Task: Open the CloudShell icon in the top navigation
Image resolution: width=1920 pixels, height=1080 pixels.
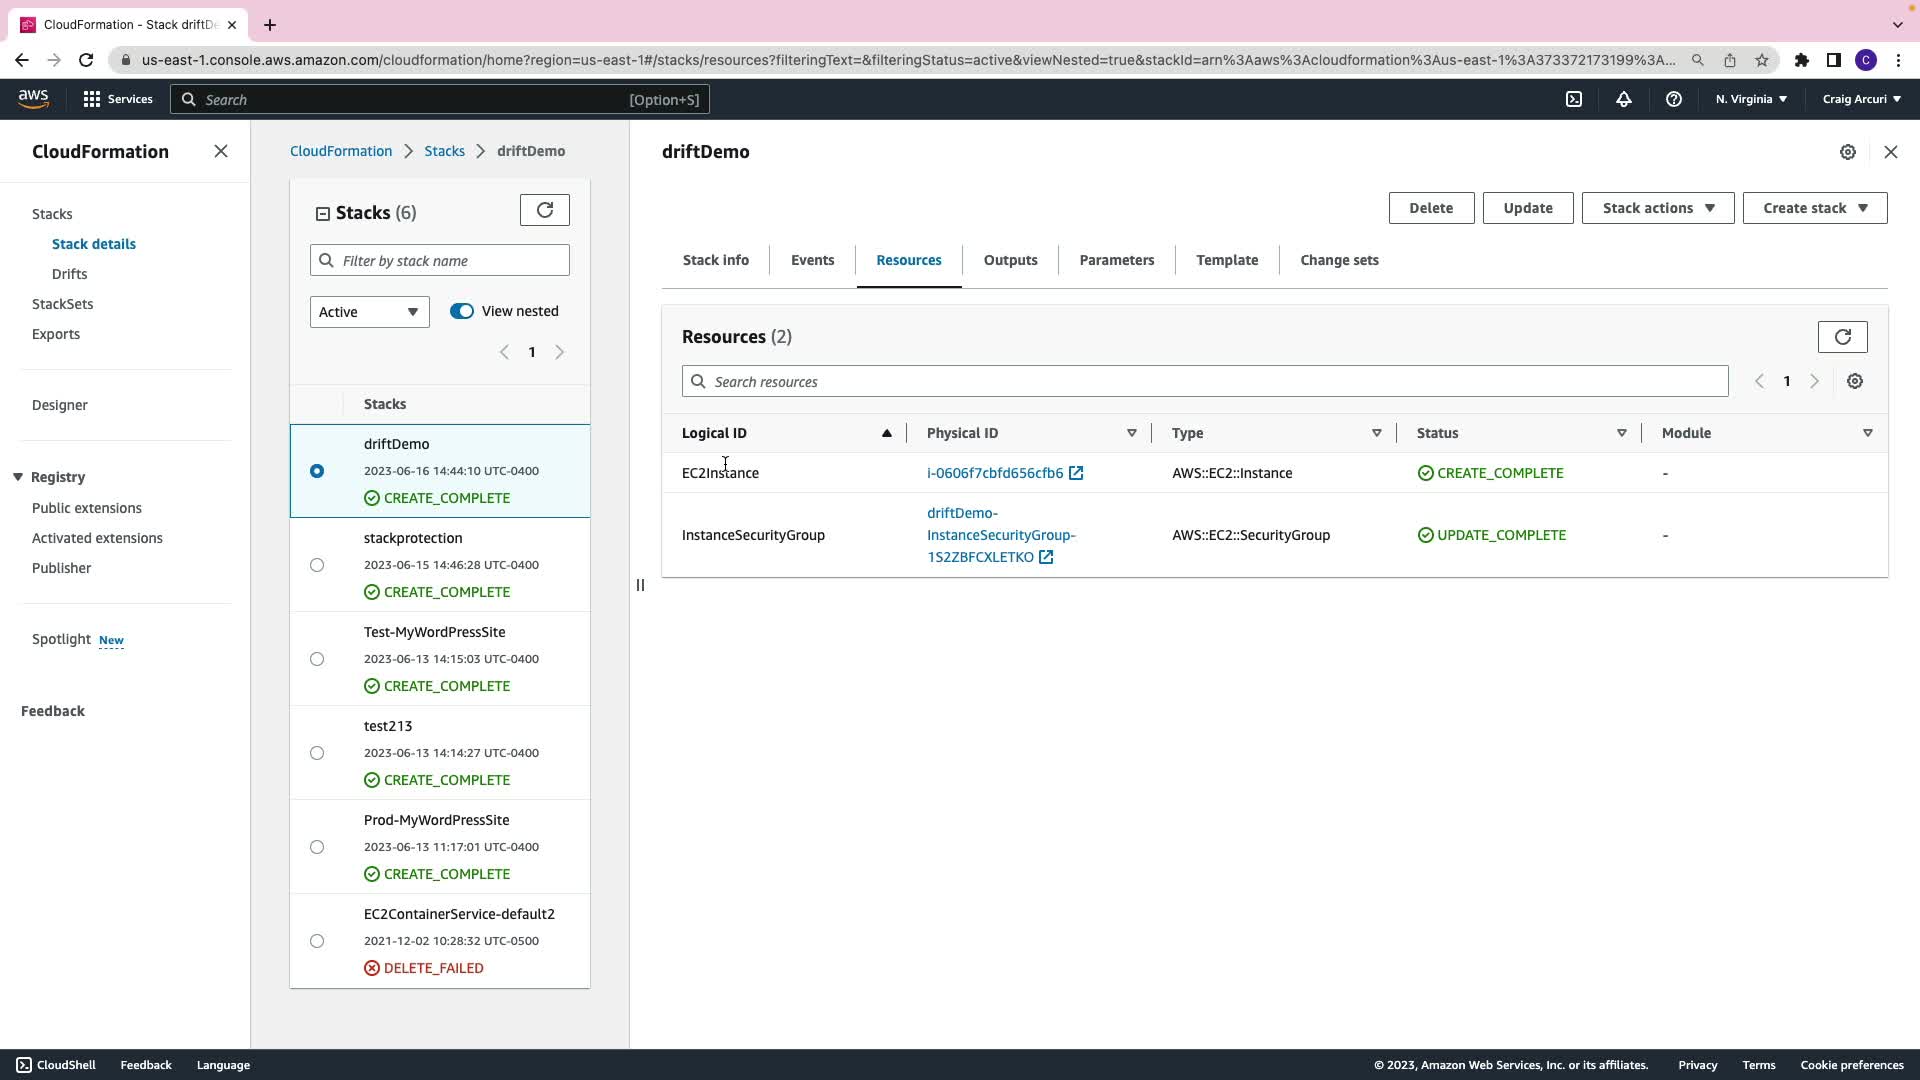Action: point(1574,99)
